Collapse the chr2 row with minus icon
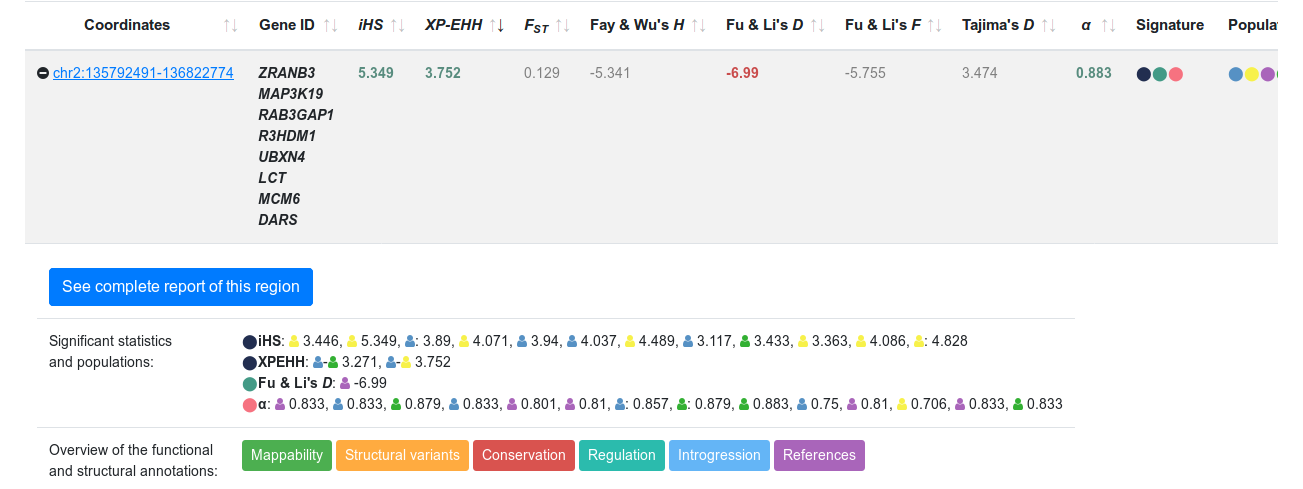The height and width of the screenshot is (489, 1303). pyautogui.click(x=43, y=73)
